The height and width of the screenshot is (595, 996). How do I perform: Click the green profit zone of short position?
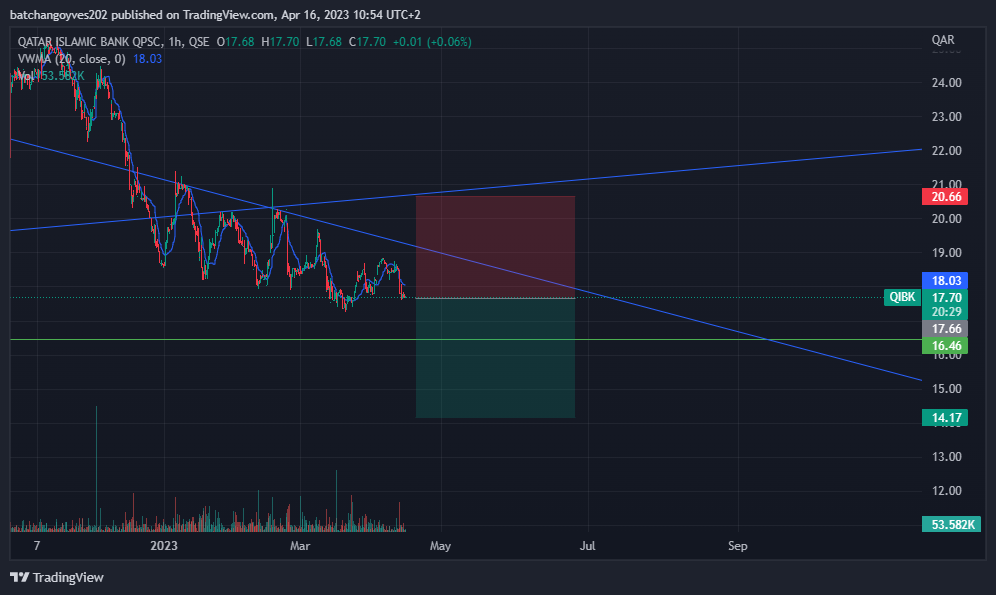pyautogui.click(x=495, y=358)
